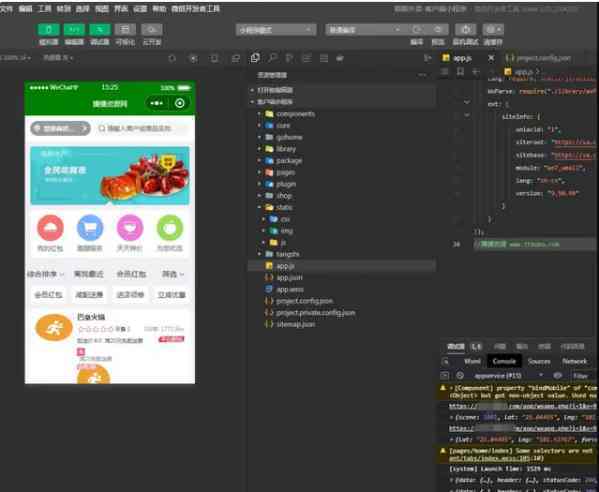Open the cloud development button
The height and width of the screenshot is (492, 599).
tap(152, 29)
